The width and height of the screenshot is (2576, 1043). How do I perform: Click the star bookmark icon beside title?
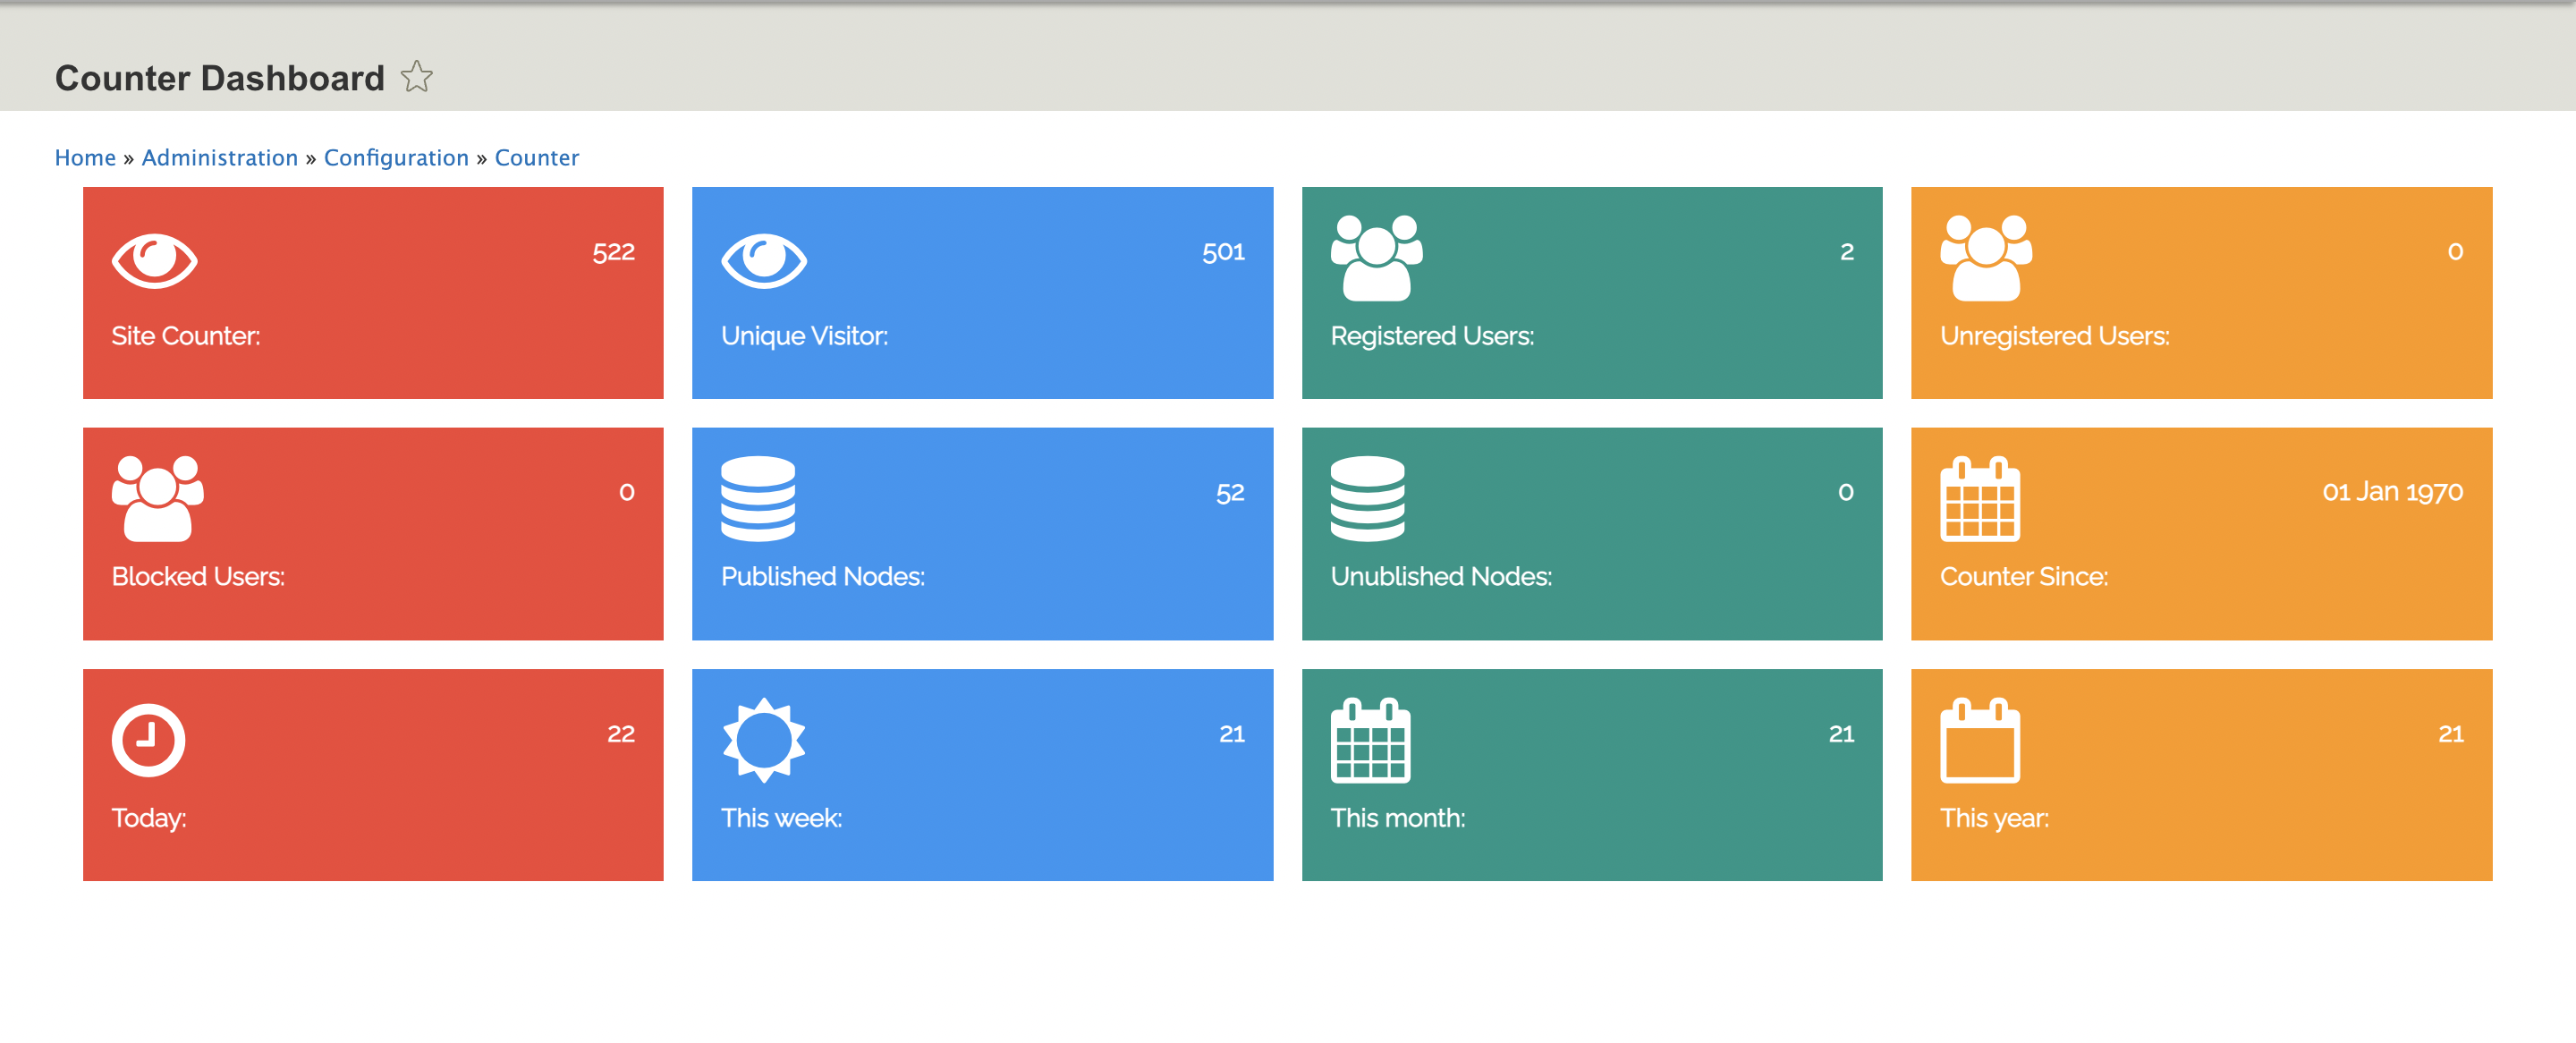point(416,77)
